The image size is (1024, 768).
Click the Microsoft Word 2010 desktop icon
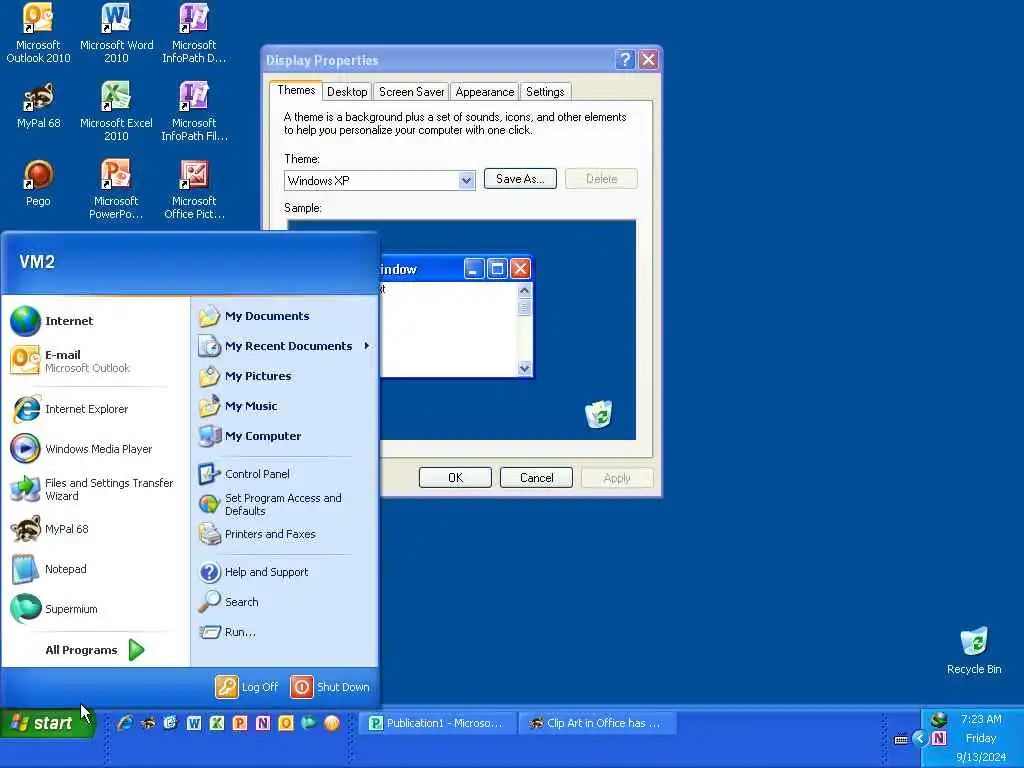coord(116,33)
